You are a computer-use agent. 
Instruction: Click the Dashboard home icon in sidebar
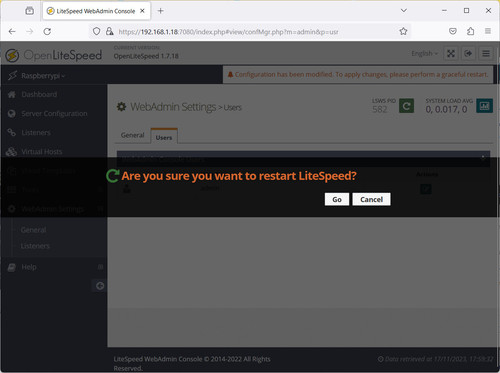pos(12,95)
